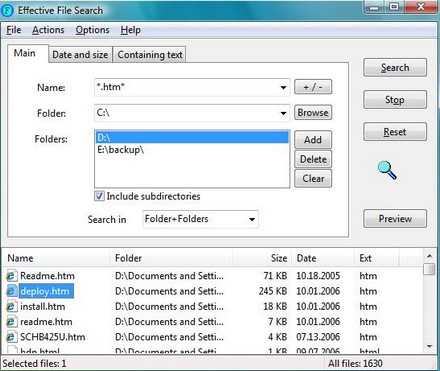
Task: Click the 10.18.2005 date cell
Action: point(318,276)
